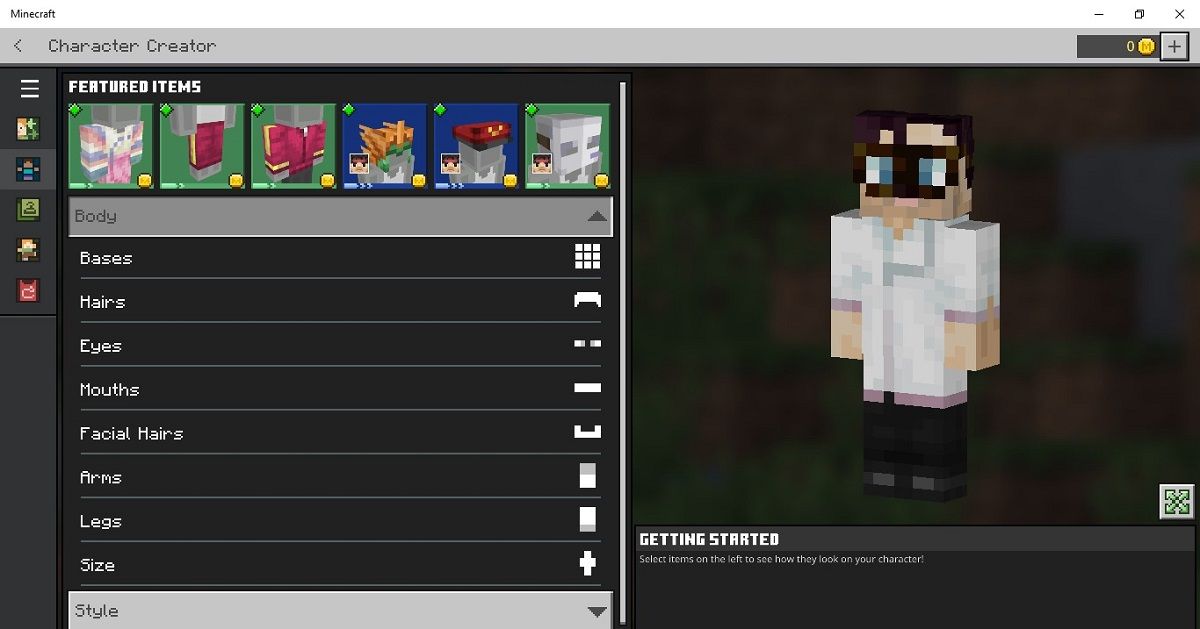
Task: Open the Mouths category
Action: pyautogui.click(x=340, y=389)
